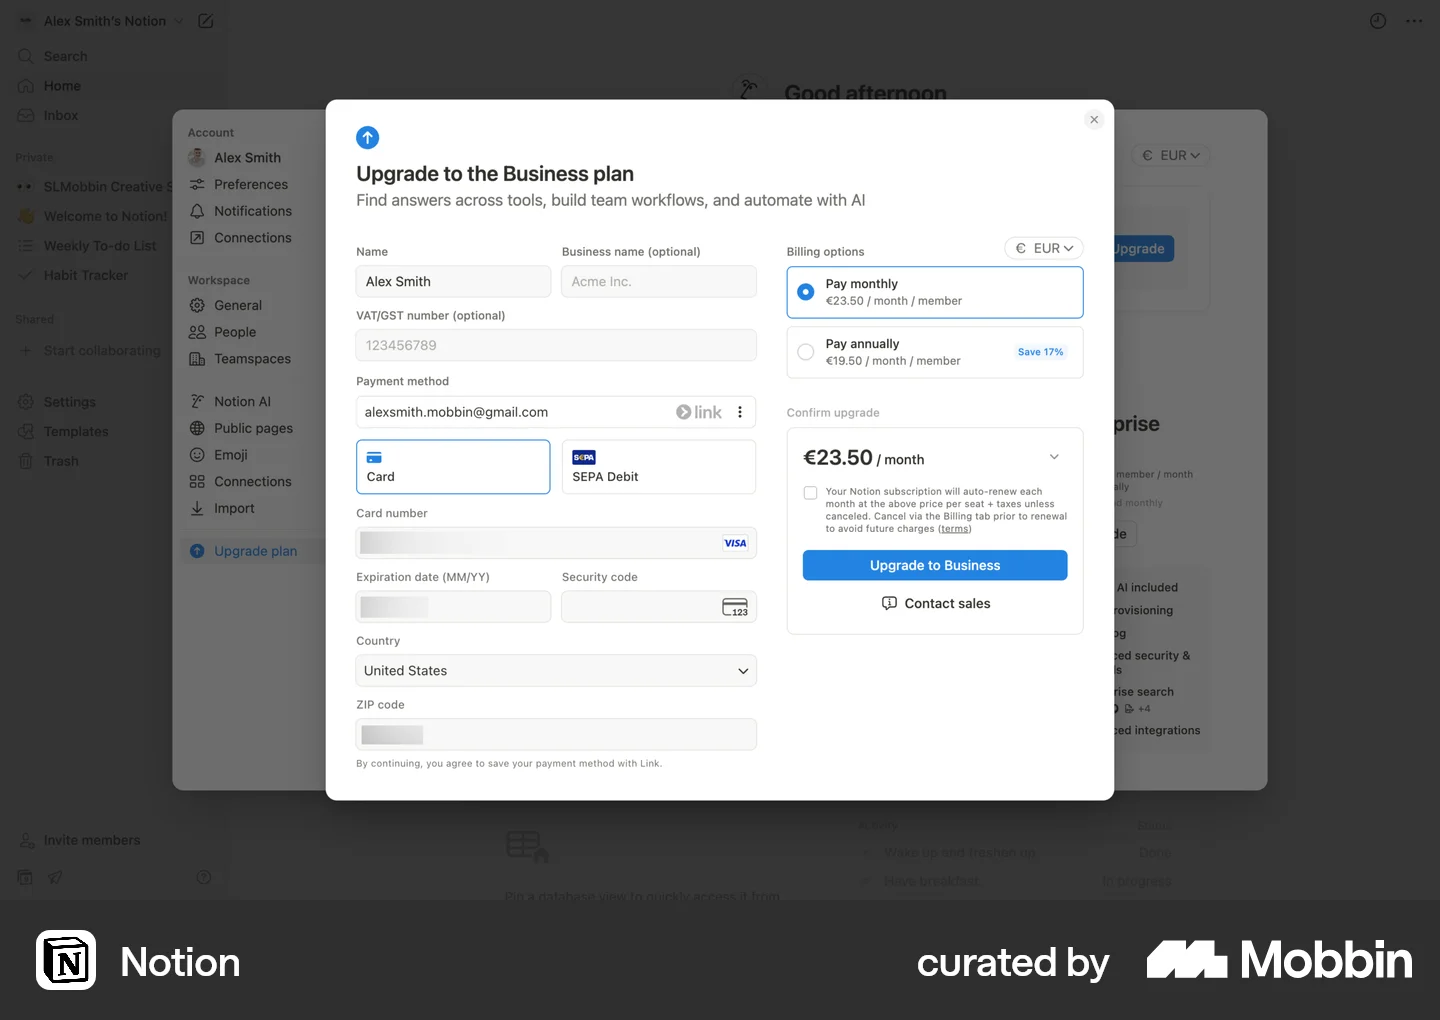This screenshot has width=1440, height=1020.
Task: Click the new page compose icon
Action: [206, 21]
